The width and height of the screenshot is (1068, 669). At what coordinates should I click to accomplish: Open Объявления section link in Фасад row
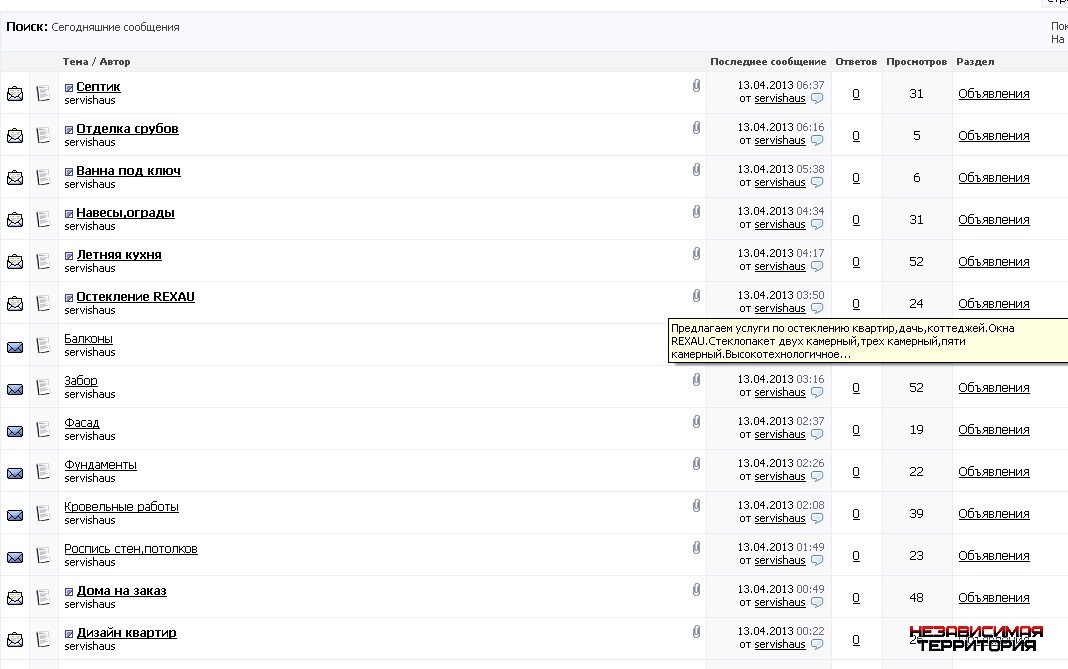993,430
